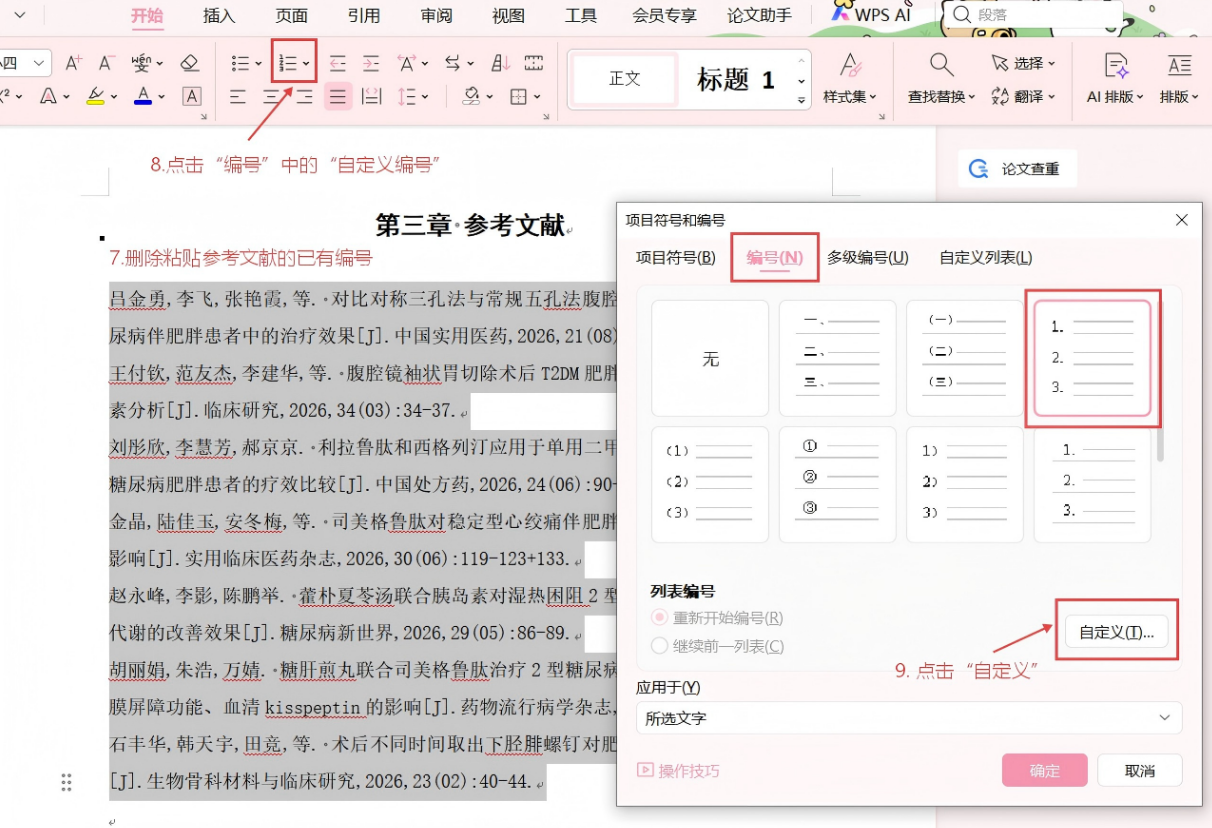Screen dimensions: 1212x828
Task: Click the decrease indent icon
Action: pyautogui.click(x=338, y=63)
